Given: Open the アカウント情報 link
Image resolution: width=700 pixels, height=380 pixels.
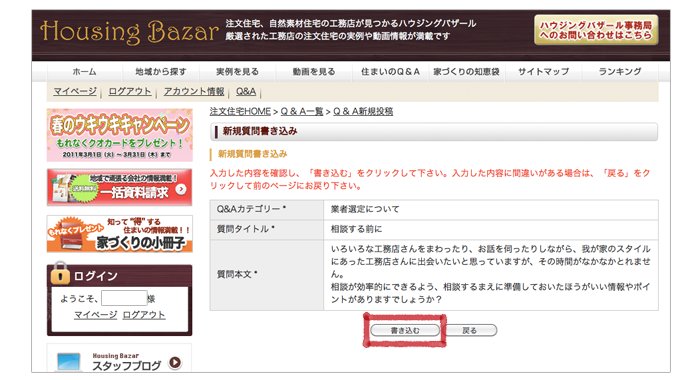Looking at the screenshot, I should (x=194, y=91).
